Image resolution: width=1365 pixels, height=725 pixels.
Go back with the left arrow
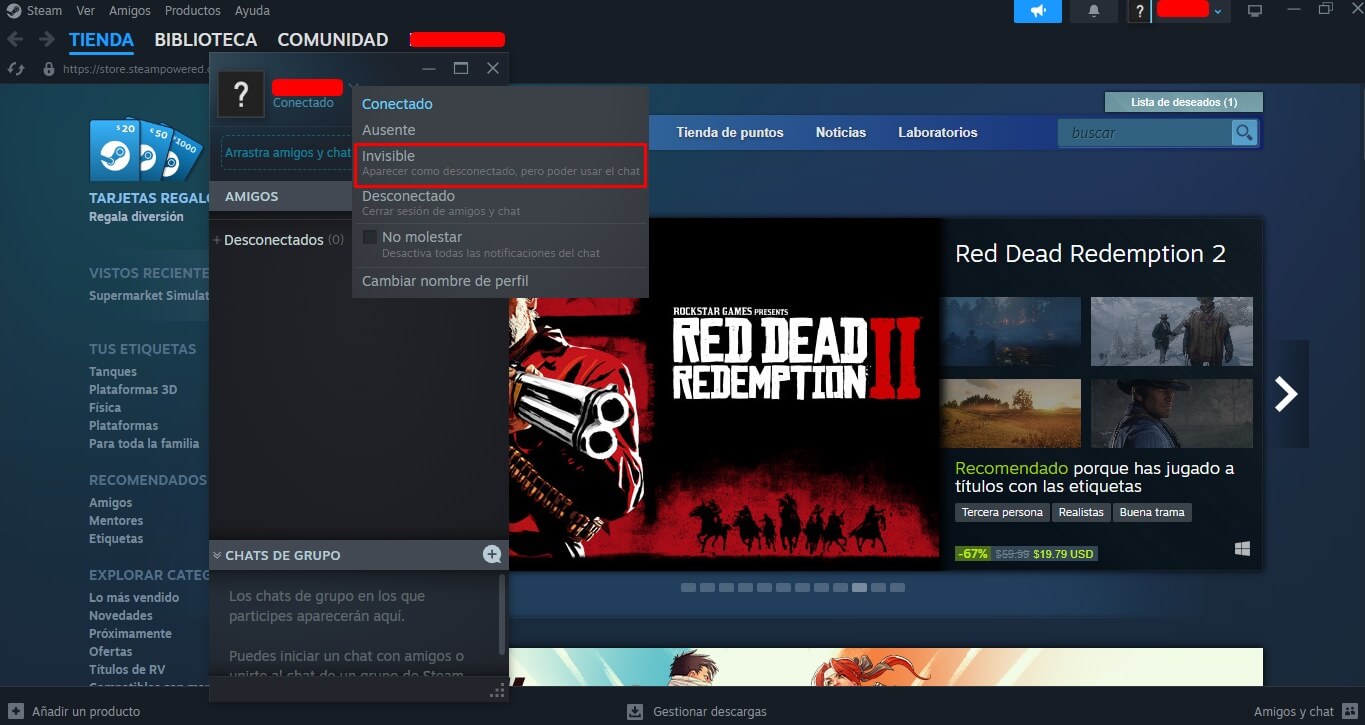point(15,40)
